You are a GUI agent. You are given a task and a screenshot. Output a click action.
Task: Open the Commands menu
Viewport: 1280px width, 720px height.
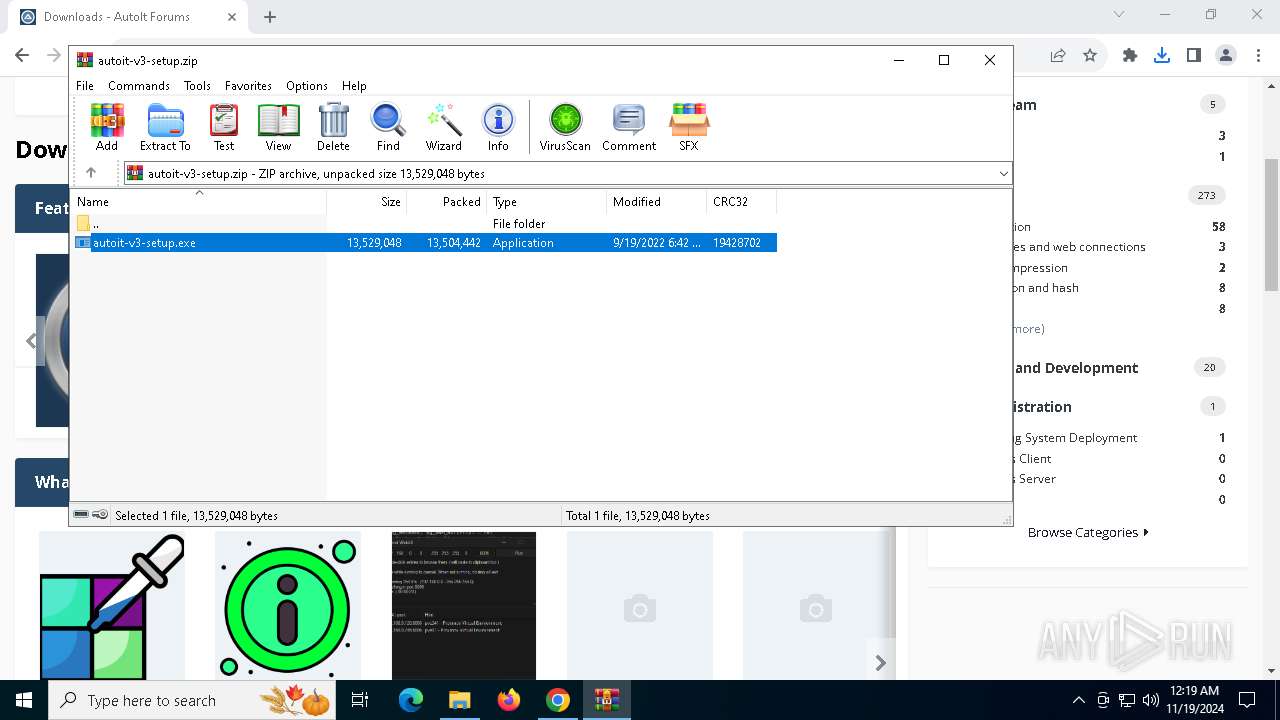139,86
